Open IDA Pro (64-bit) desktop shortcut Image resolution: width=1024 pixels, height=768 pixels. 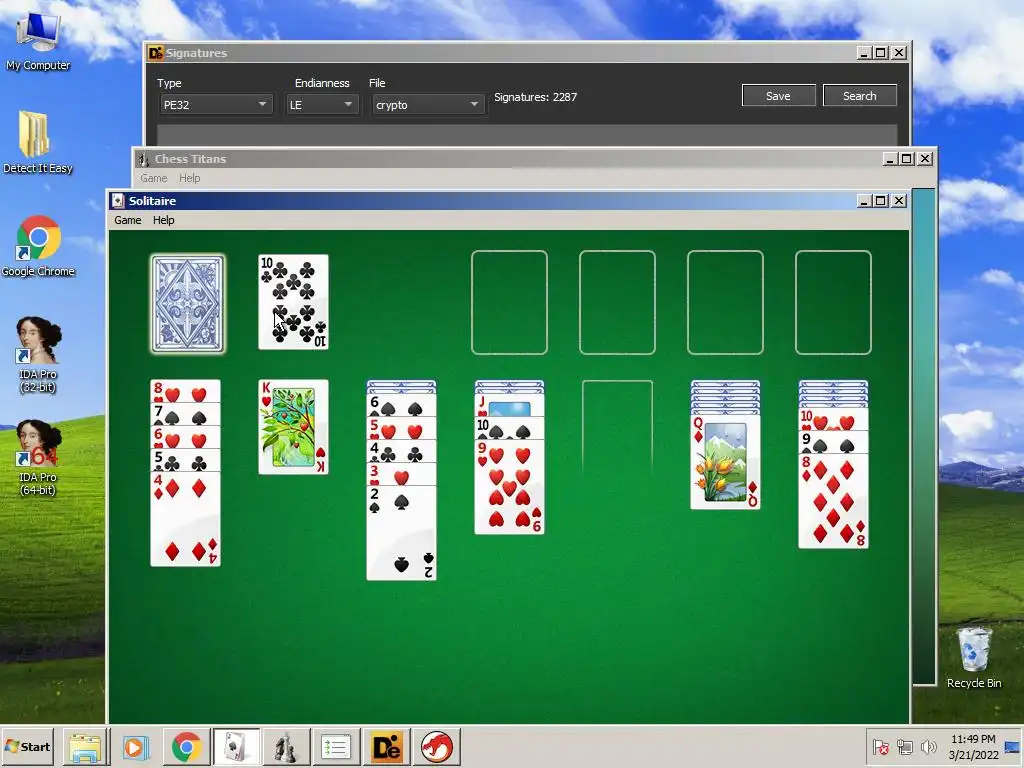(38, 458)
